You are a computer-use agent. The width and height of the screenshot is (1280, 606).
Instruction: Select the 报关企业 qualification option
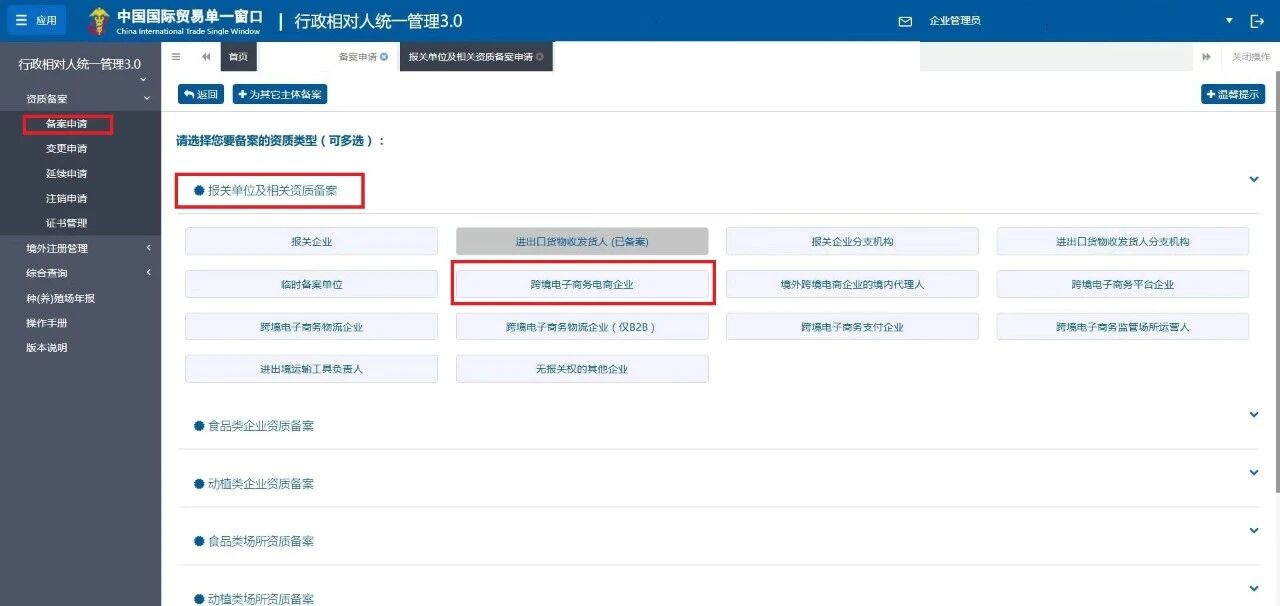point(311,240)
